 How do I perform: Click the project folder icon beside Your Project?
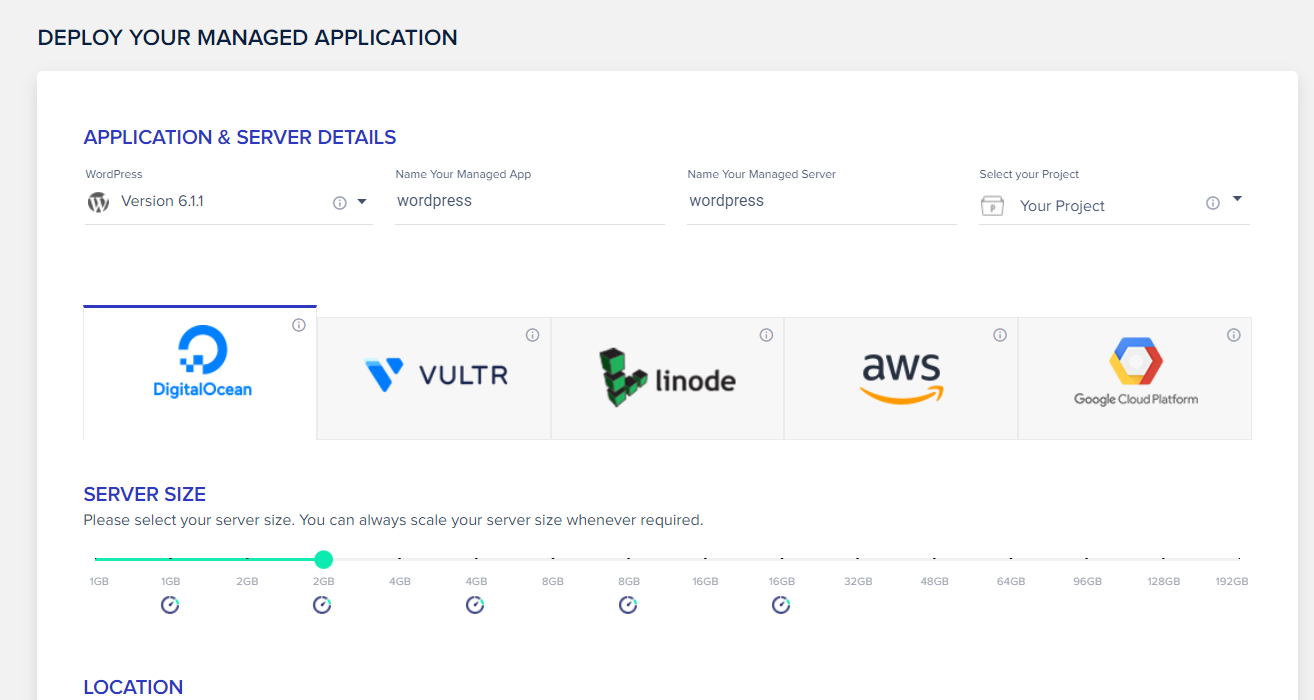pyautogui.click(x=992, y=205)
